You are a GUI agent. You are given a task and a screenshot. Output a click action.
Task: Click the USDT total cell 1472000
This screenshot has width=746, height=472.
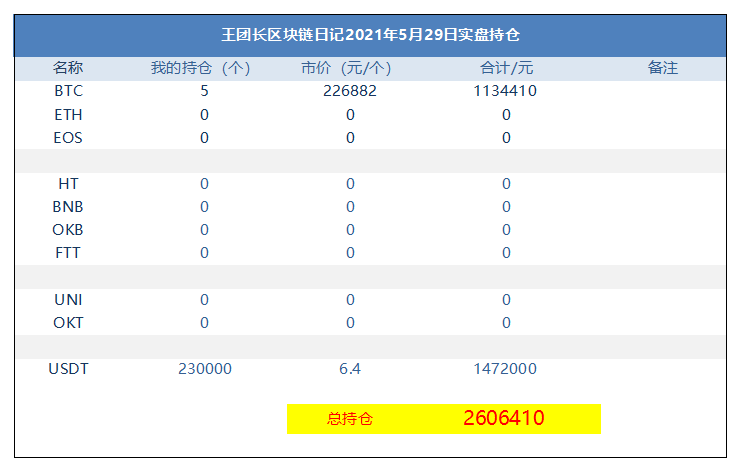tap(505, 369)
